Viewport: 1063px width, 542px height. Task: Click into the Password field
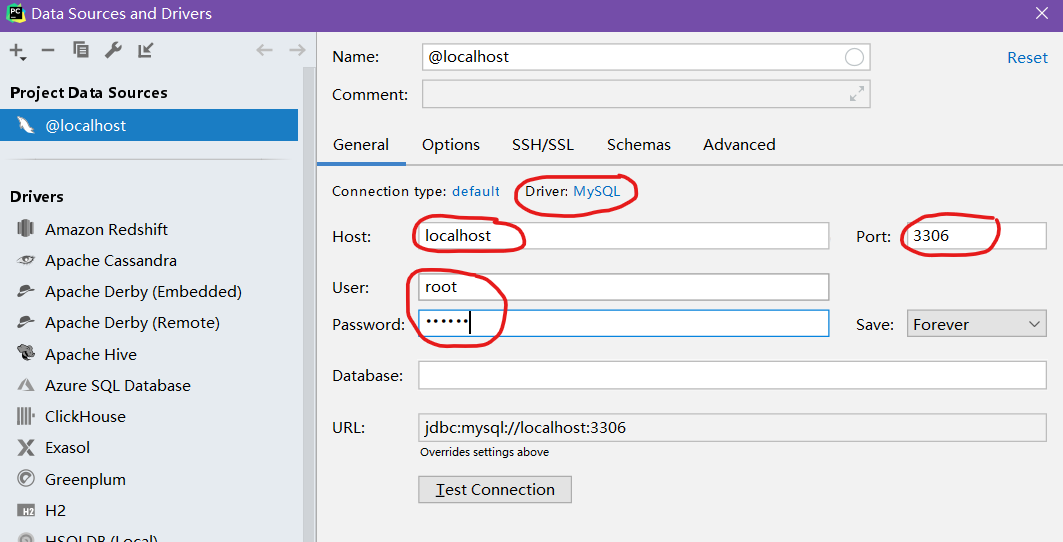[x=623, y=324]
